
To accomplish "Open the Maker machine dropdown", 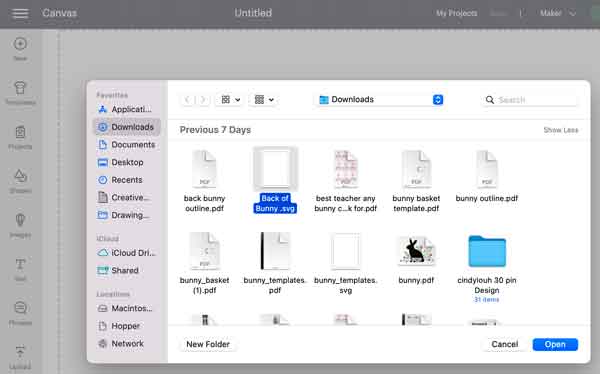I will point(558,13).
